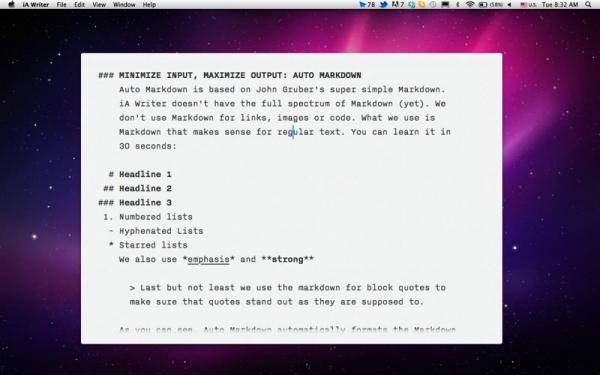This screenshot has width=600, height=375.
Task: Open the Window menu
Action: pos(124,5)
